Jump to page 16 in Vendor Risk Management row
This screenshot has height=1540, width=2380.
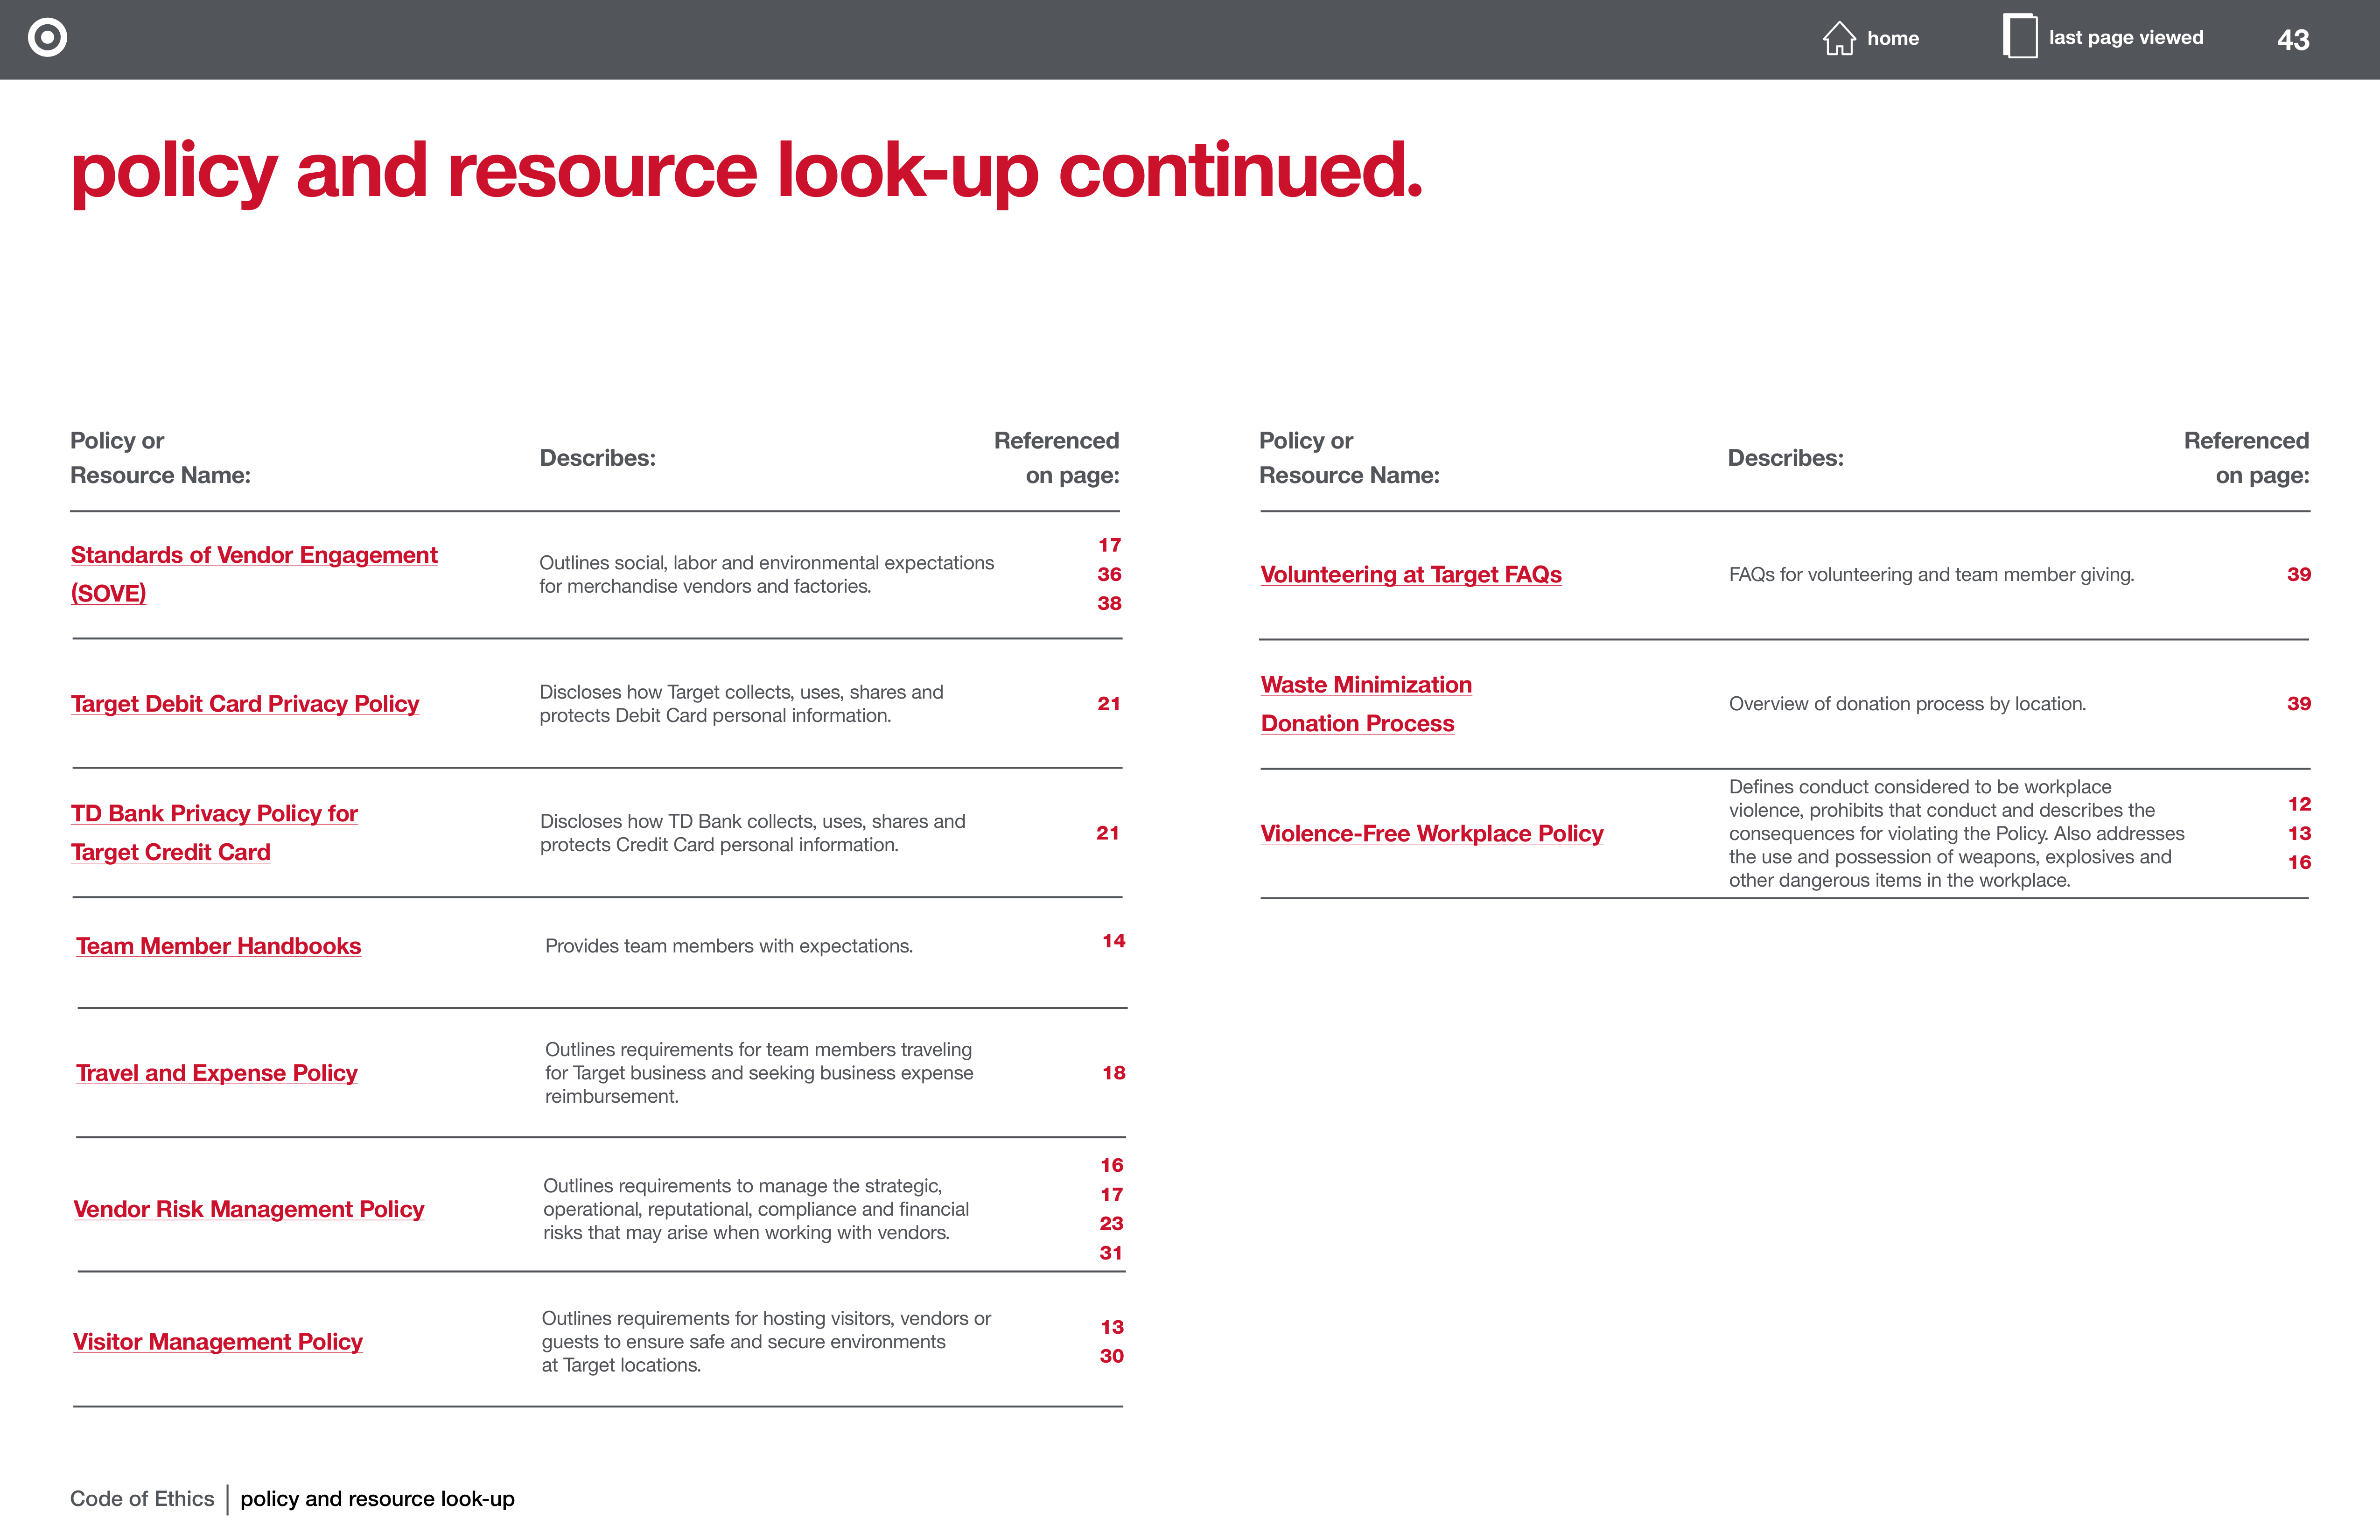click(1112, 1165)
